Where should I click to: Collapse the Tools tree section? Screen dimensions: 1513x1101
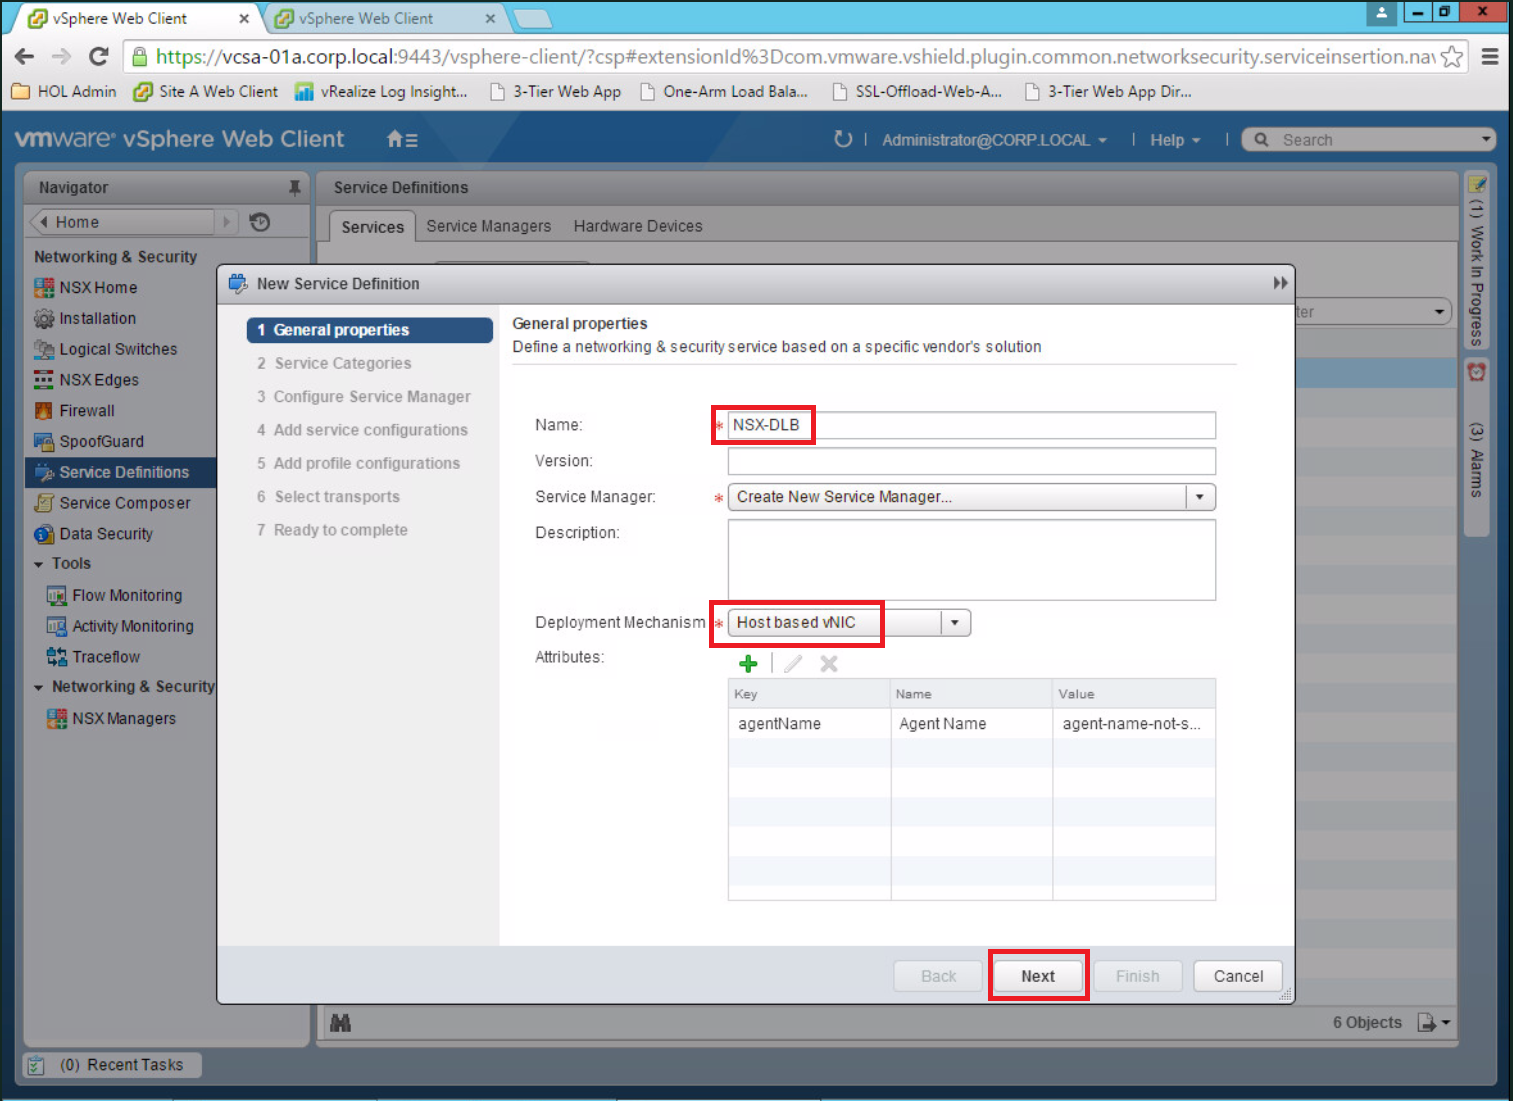click(39, 564)
